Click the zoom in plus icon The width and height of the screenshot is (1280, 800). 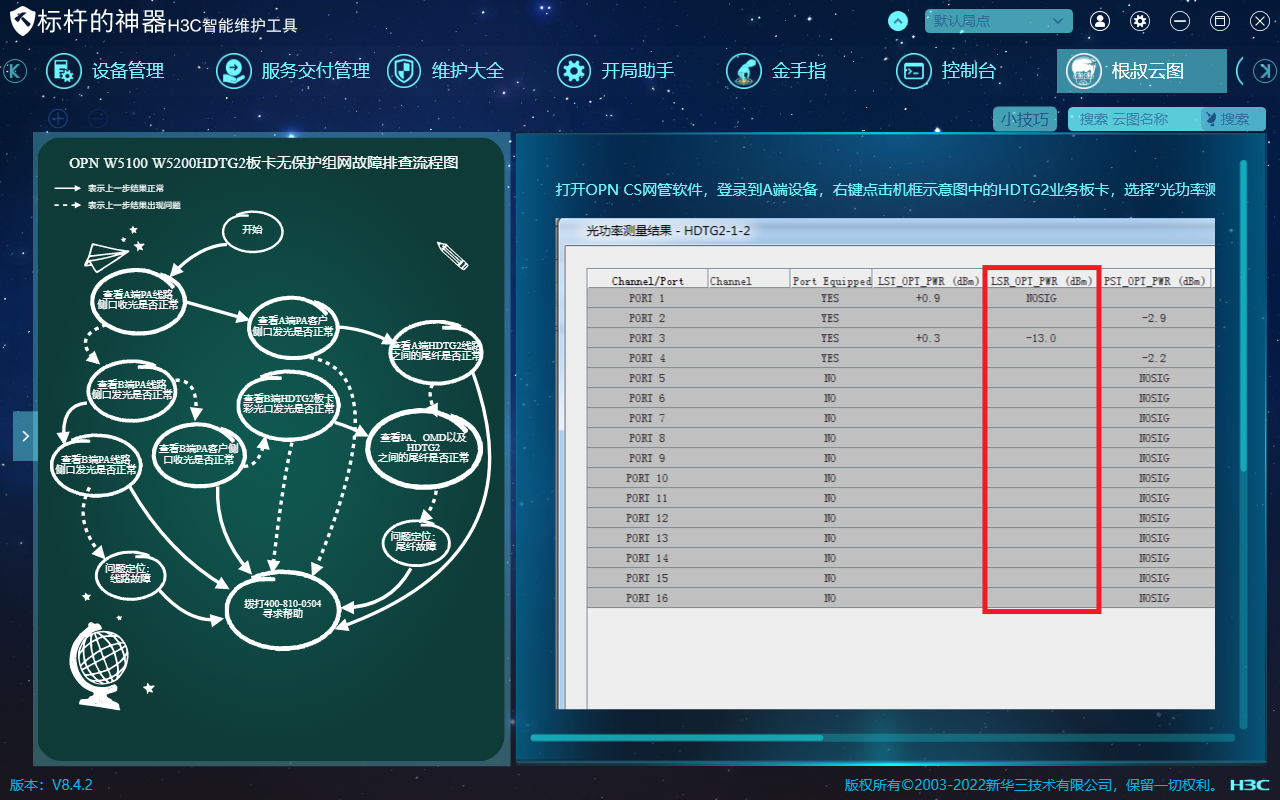tap(58, 118)
